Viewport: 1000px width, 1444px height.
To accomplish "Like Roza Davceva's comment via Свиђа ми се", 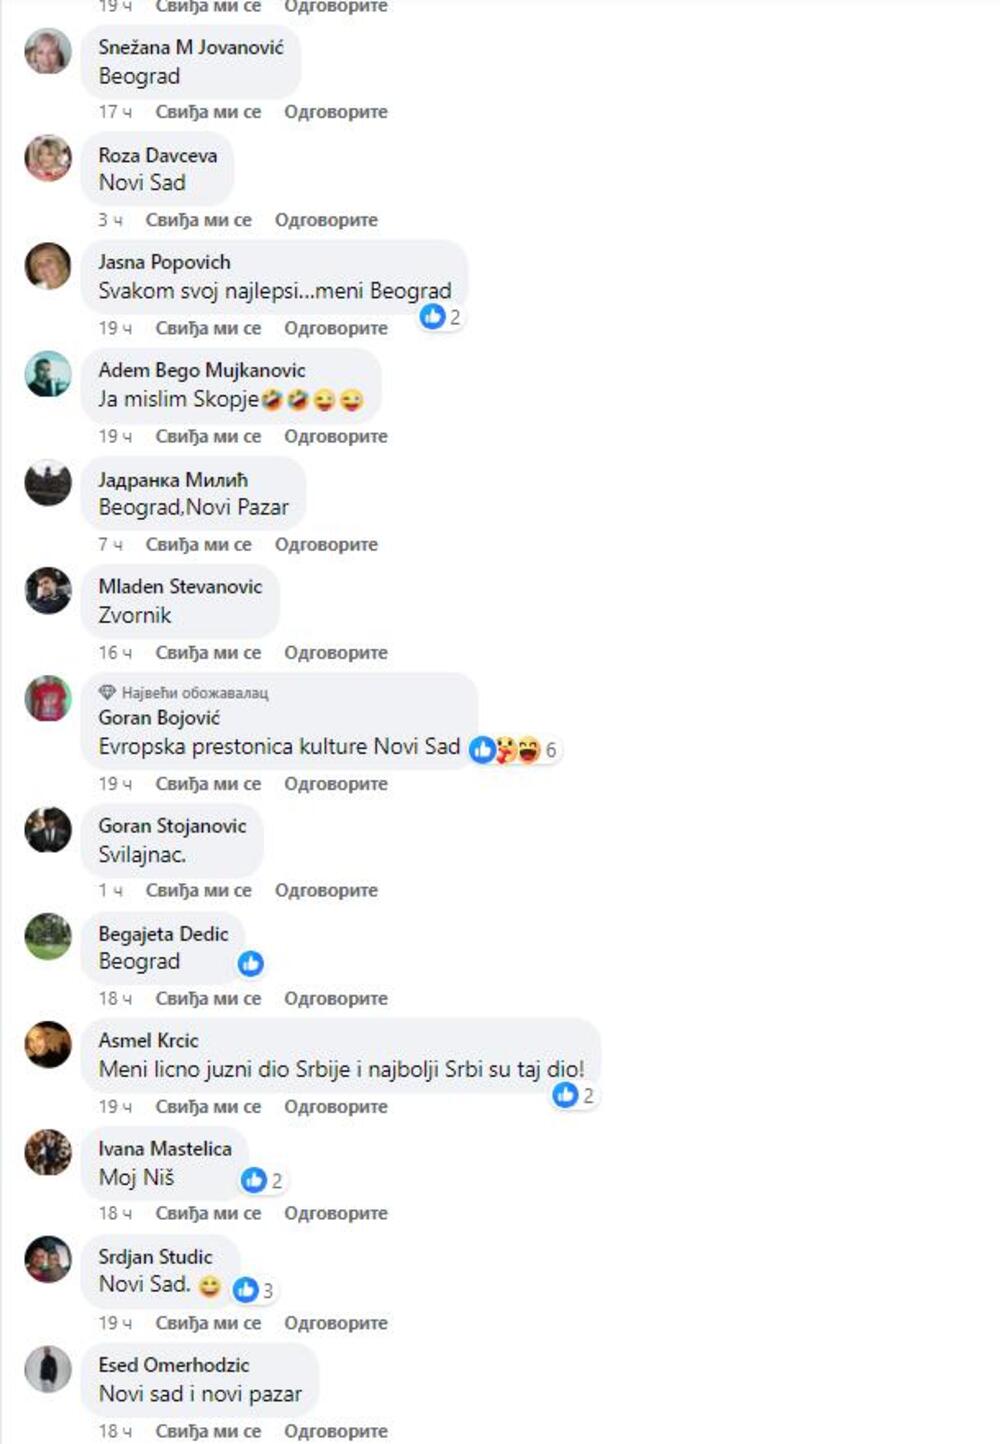I will [198, 220].
